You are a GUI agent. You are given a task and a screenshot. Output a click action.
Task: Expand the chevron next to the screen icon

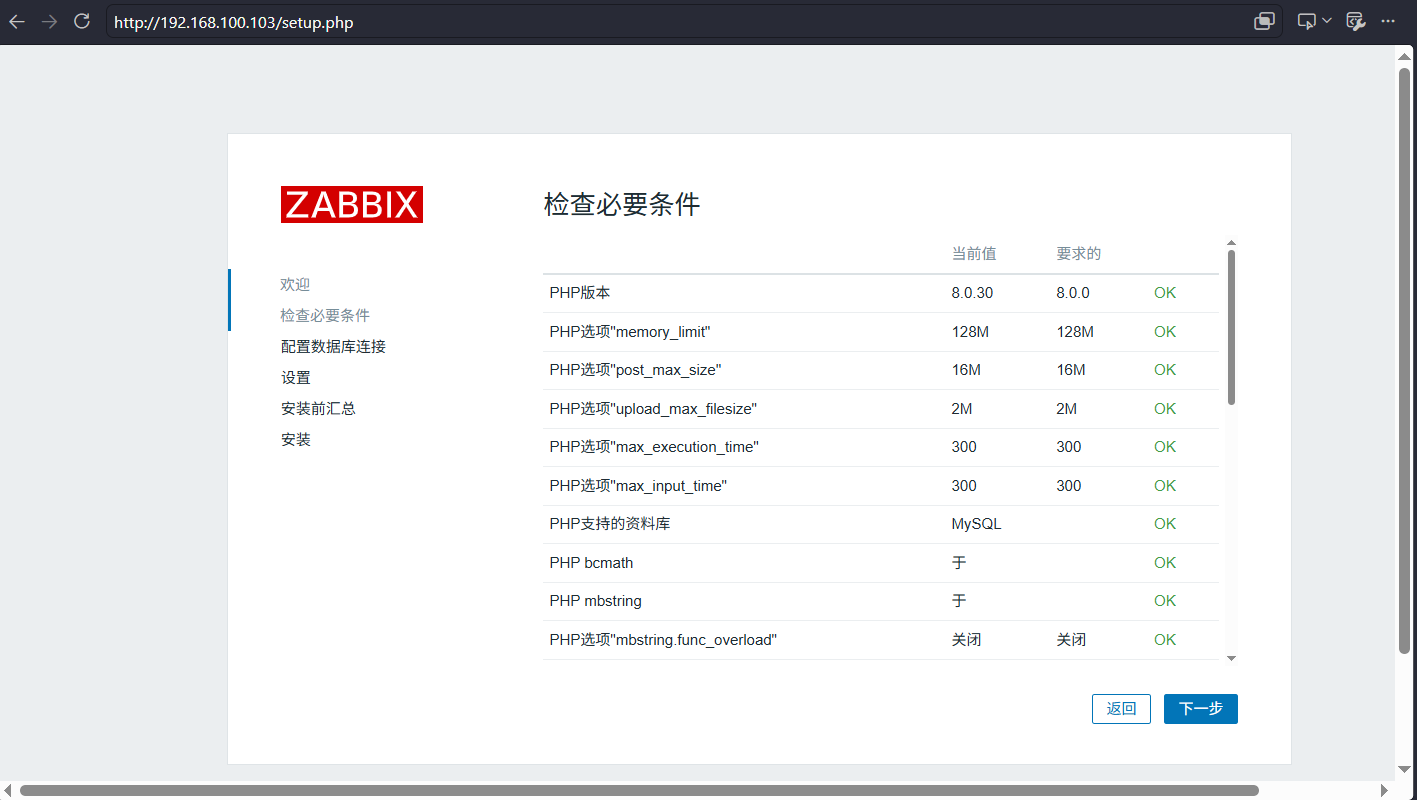[1327, 21]
